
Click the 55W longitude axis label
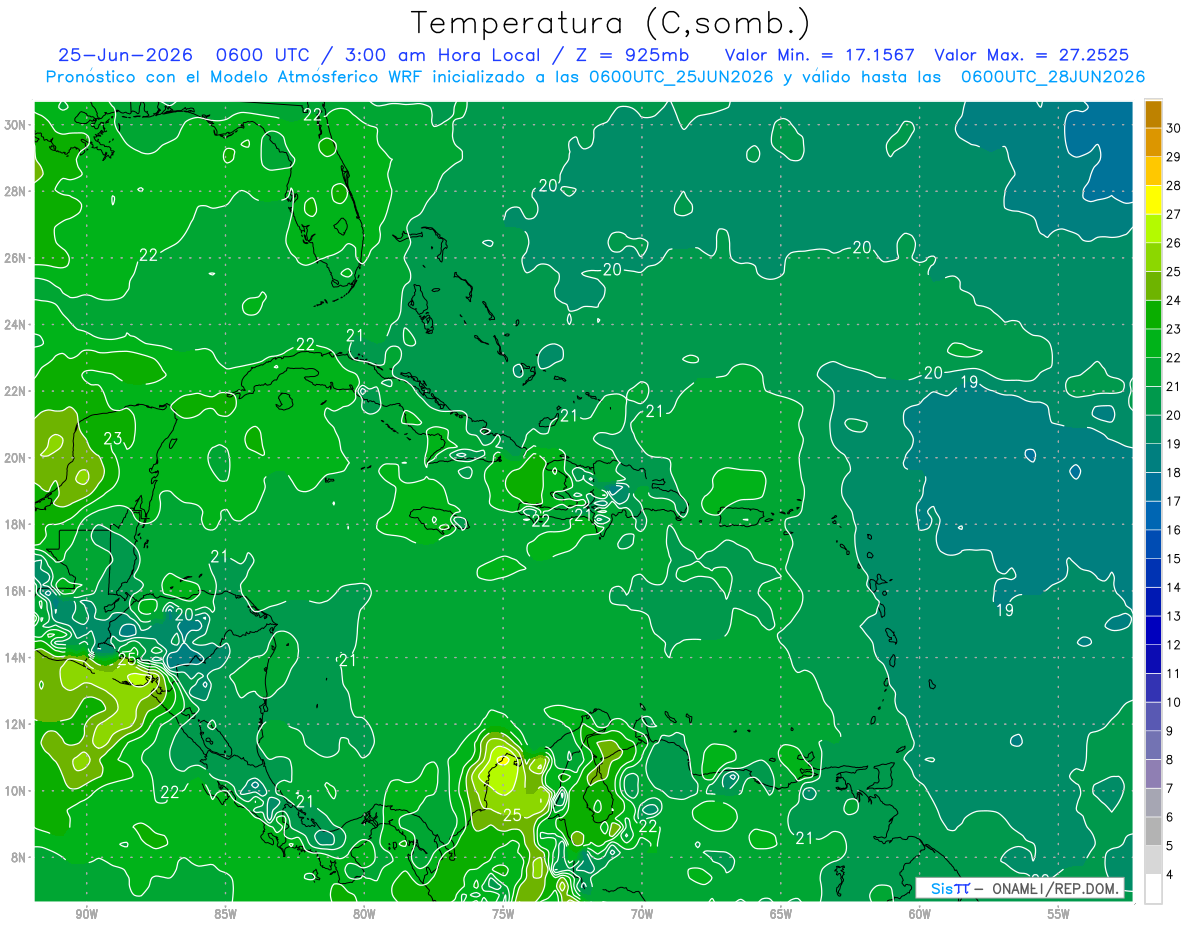tap(1059, 914)
